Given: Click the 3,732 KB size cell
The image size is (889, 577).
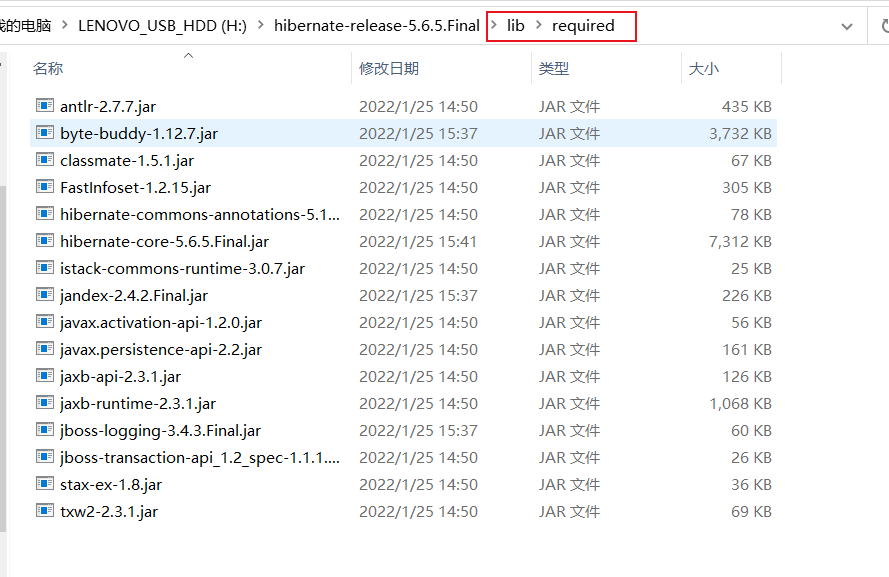Looking at the screenshot, I should coord(740,134).
